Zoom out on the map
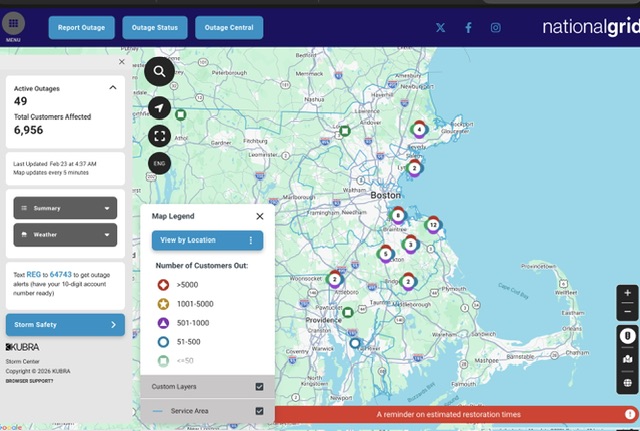Viewport: 640px width, 431px height. coord(627,312)
